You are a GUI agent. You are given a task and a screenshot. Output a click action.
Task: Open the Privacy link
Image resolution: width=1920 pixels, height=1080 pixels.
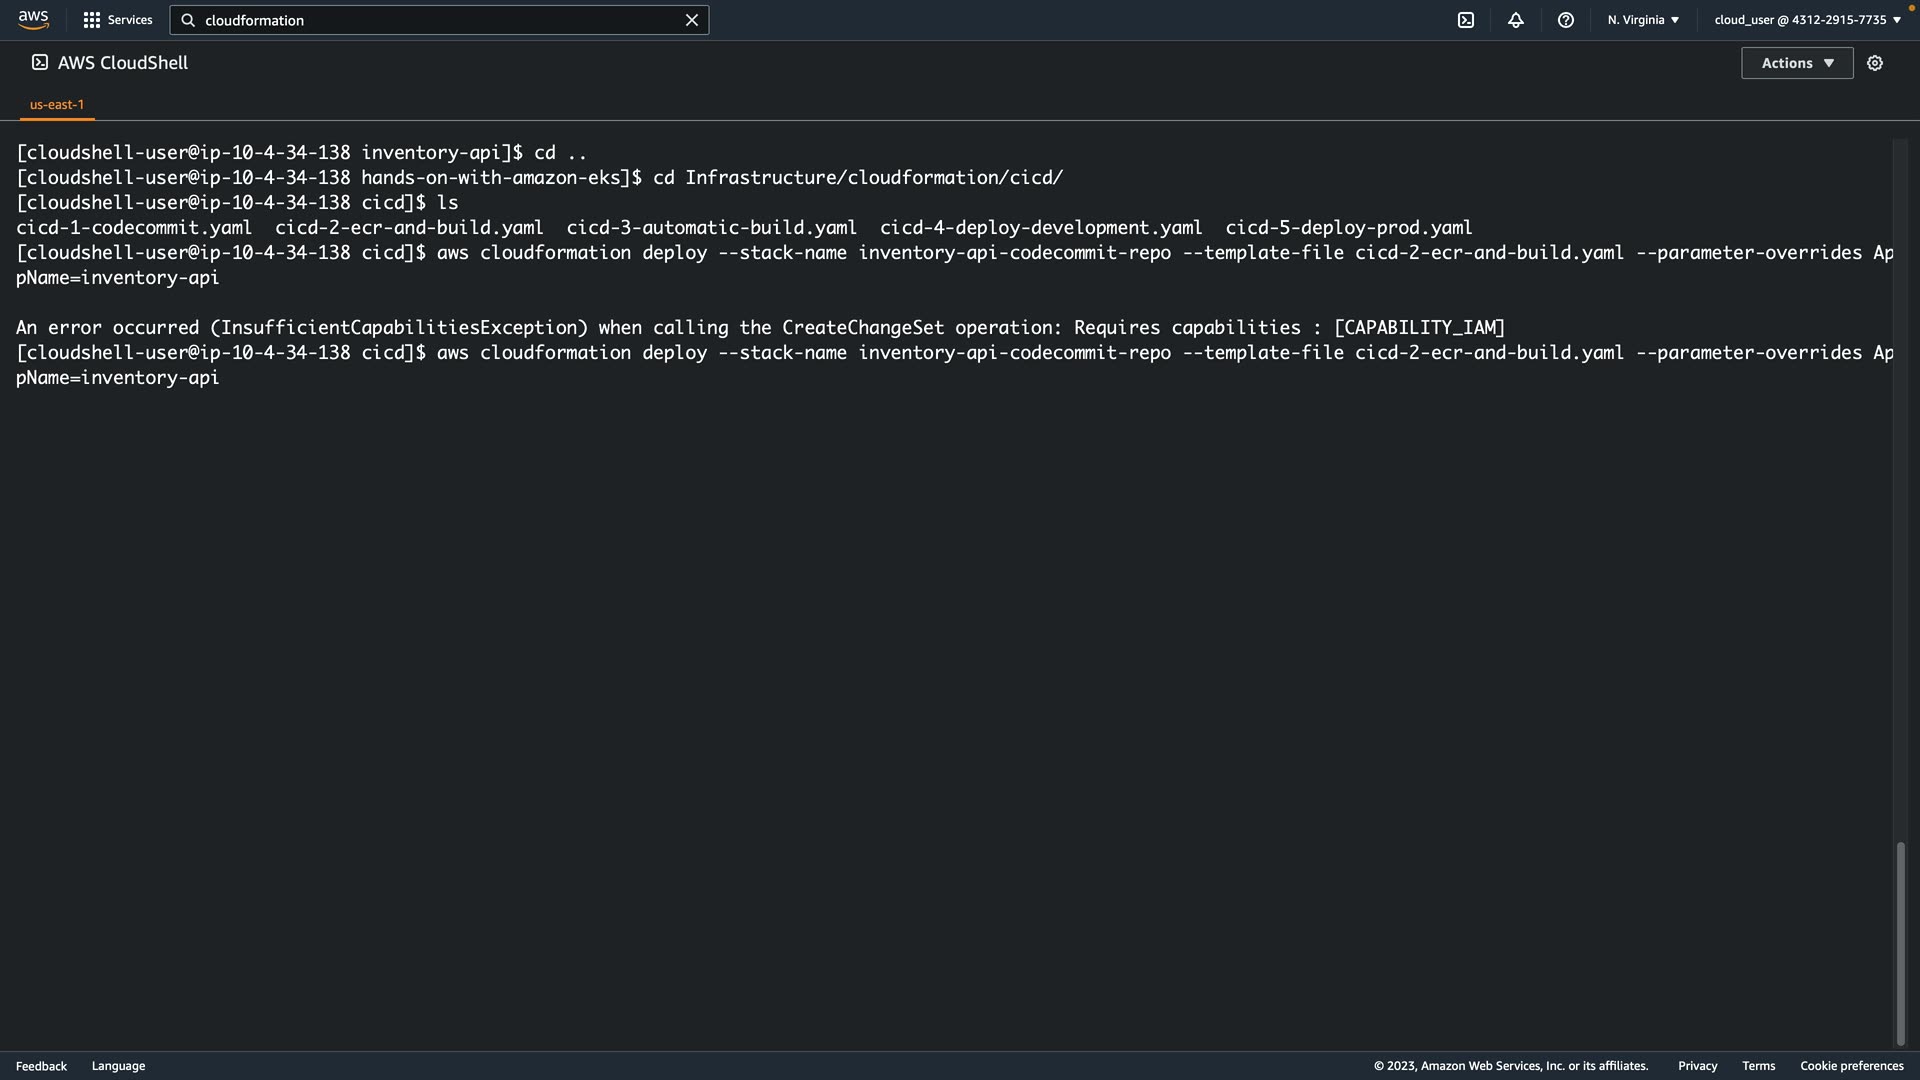(x=1697, y=1066)
